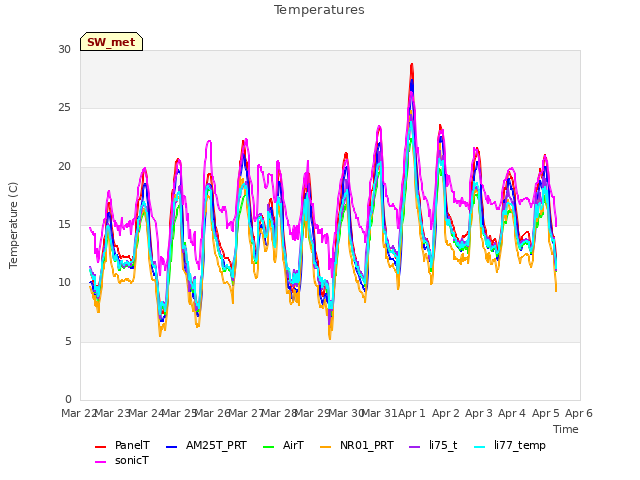
Task: Click the Mar 31 x-axis label
Action: [x=380, y=413]
